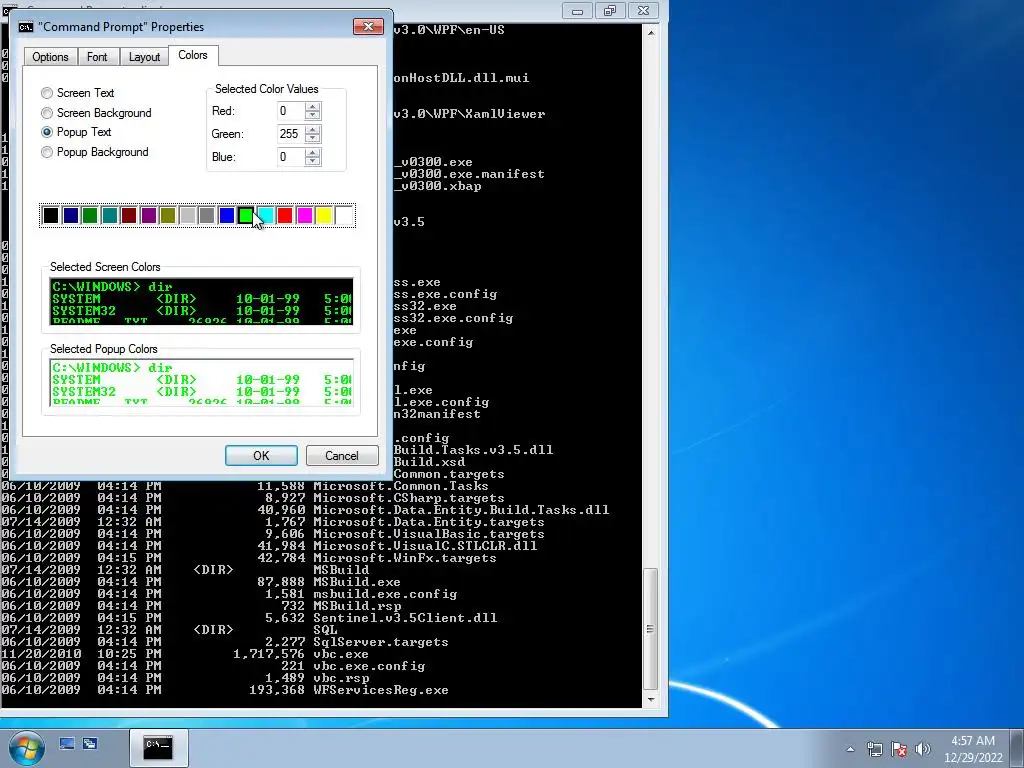1024x768 pixels.
Task: Minimize the Command Prompt window
Action: [x=577, y=10]
